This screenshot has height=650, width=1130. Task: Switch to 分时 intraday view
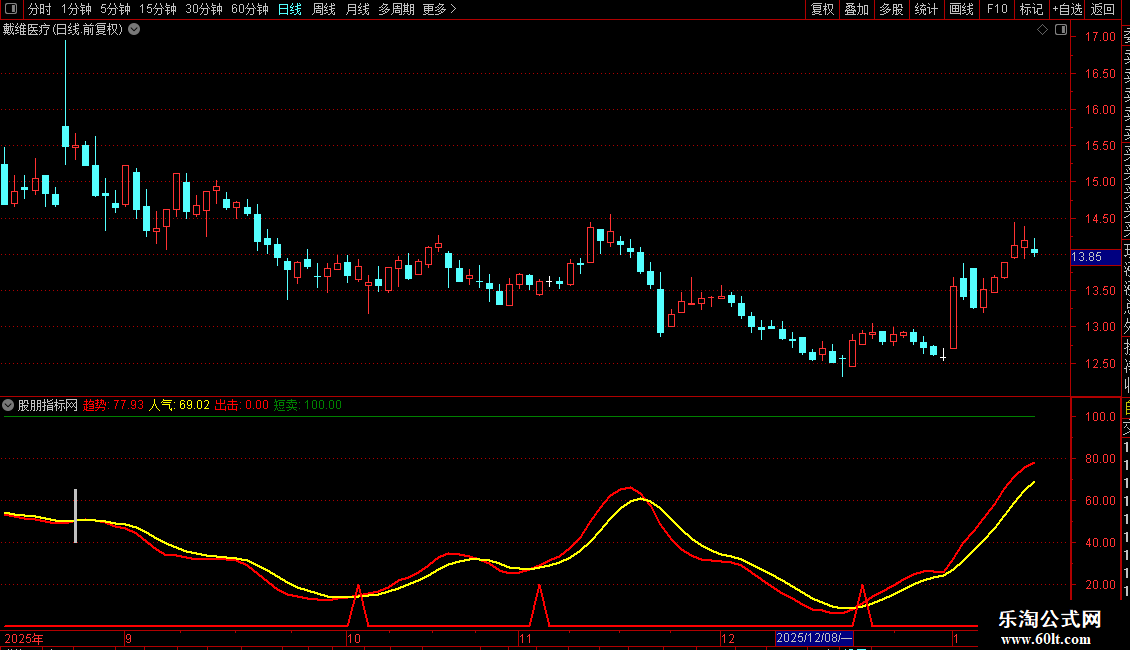click(40, 9)
